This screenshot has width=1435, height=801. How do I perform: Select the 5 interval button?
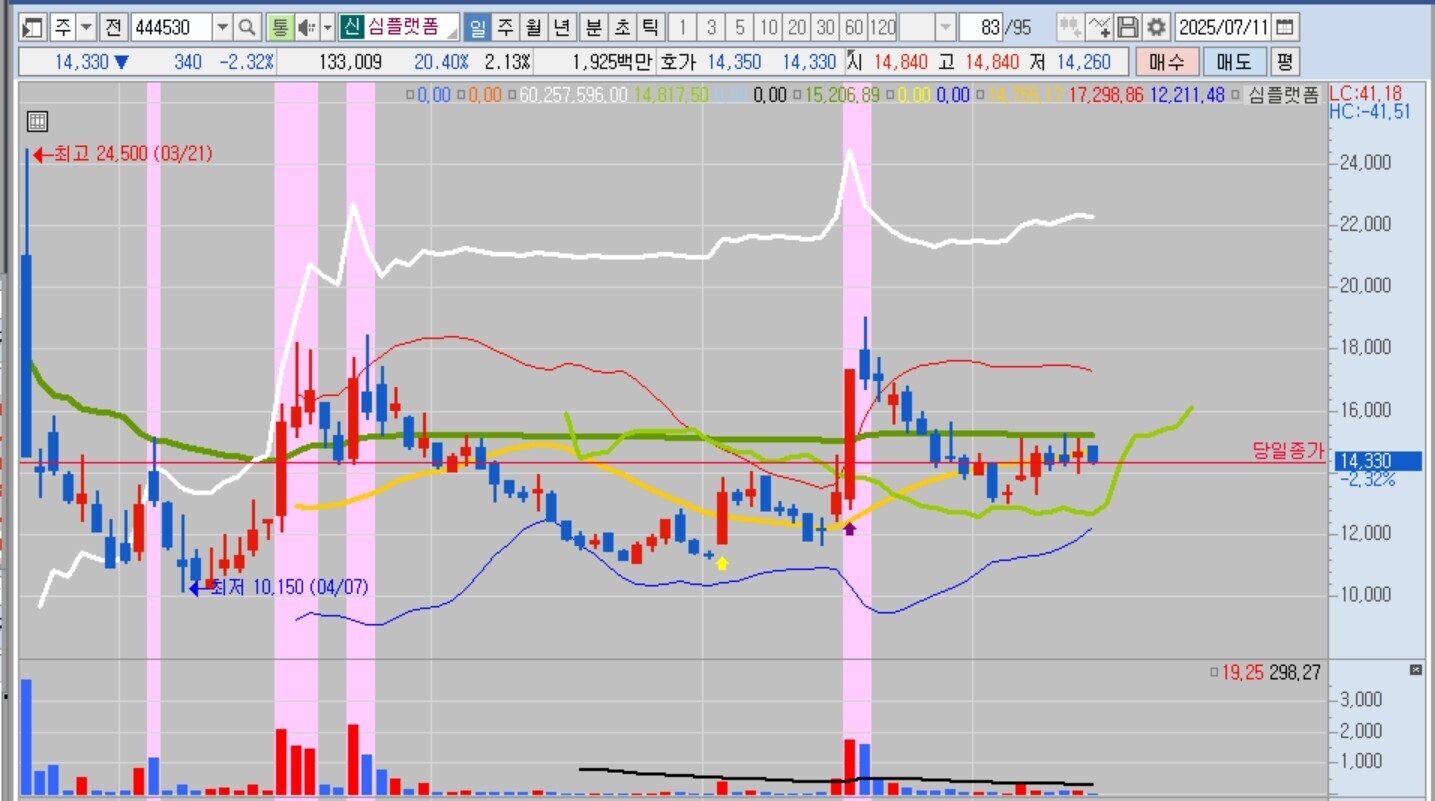[740, 27]
